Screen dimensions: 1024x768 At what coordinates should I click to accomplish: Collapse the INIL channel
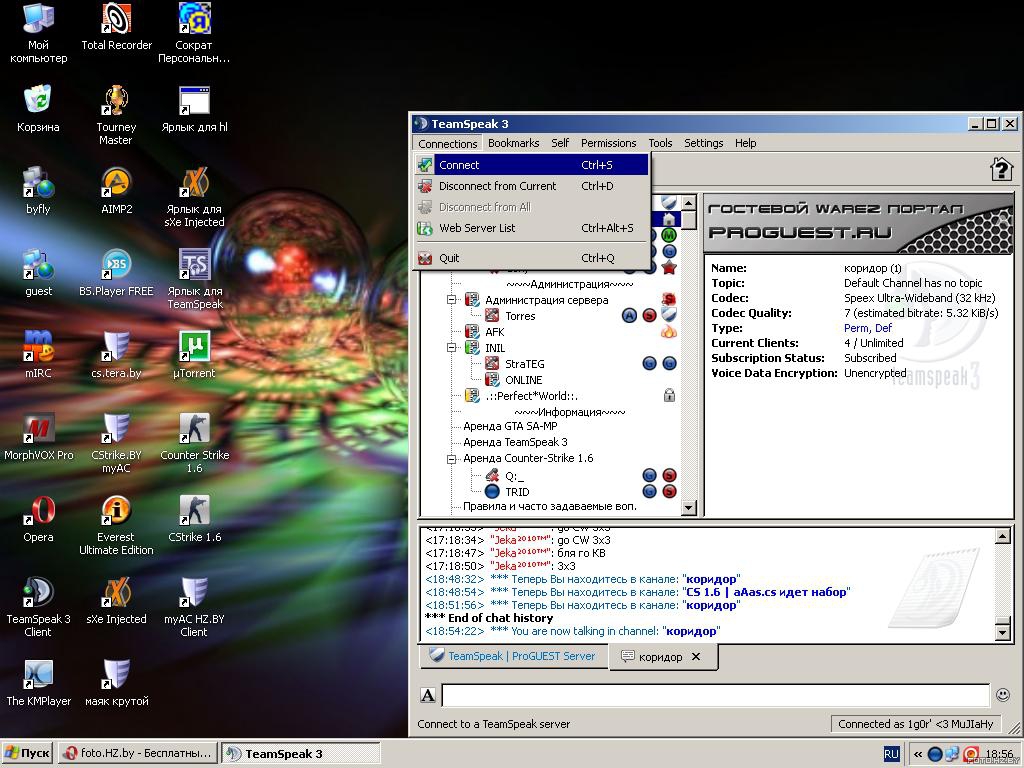pos(451,347)
